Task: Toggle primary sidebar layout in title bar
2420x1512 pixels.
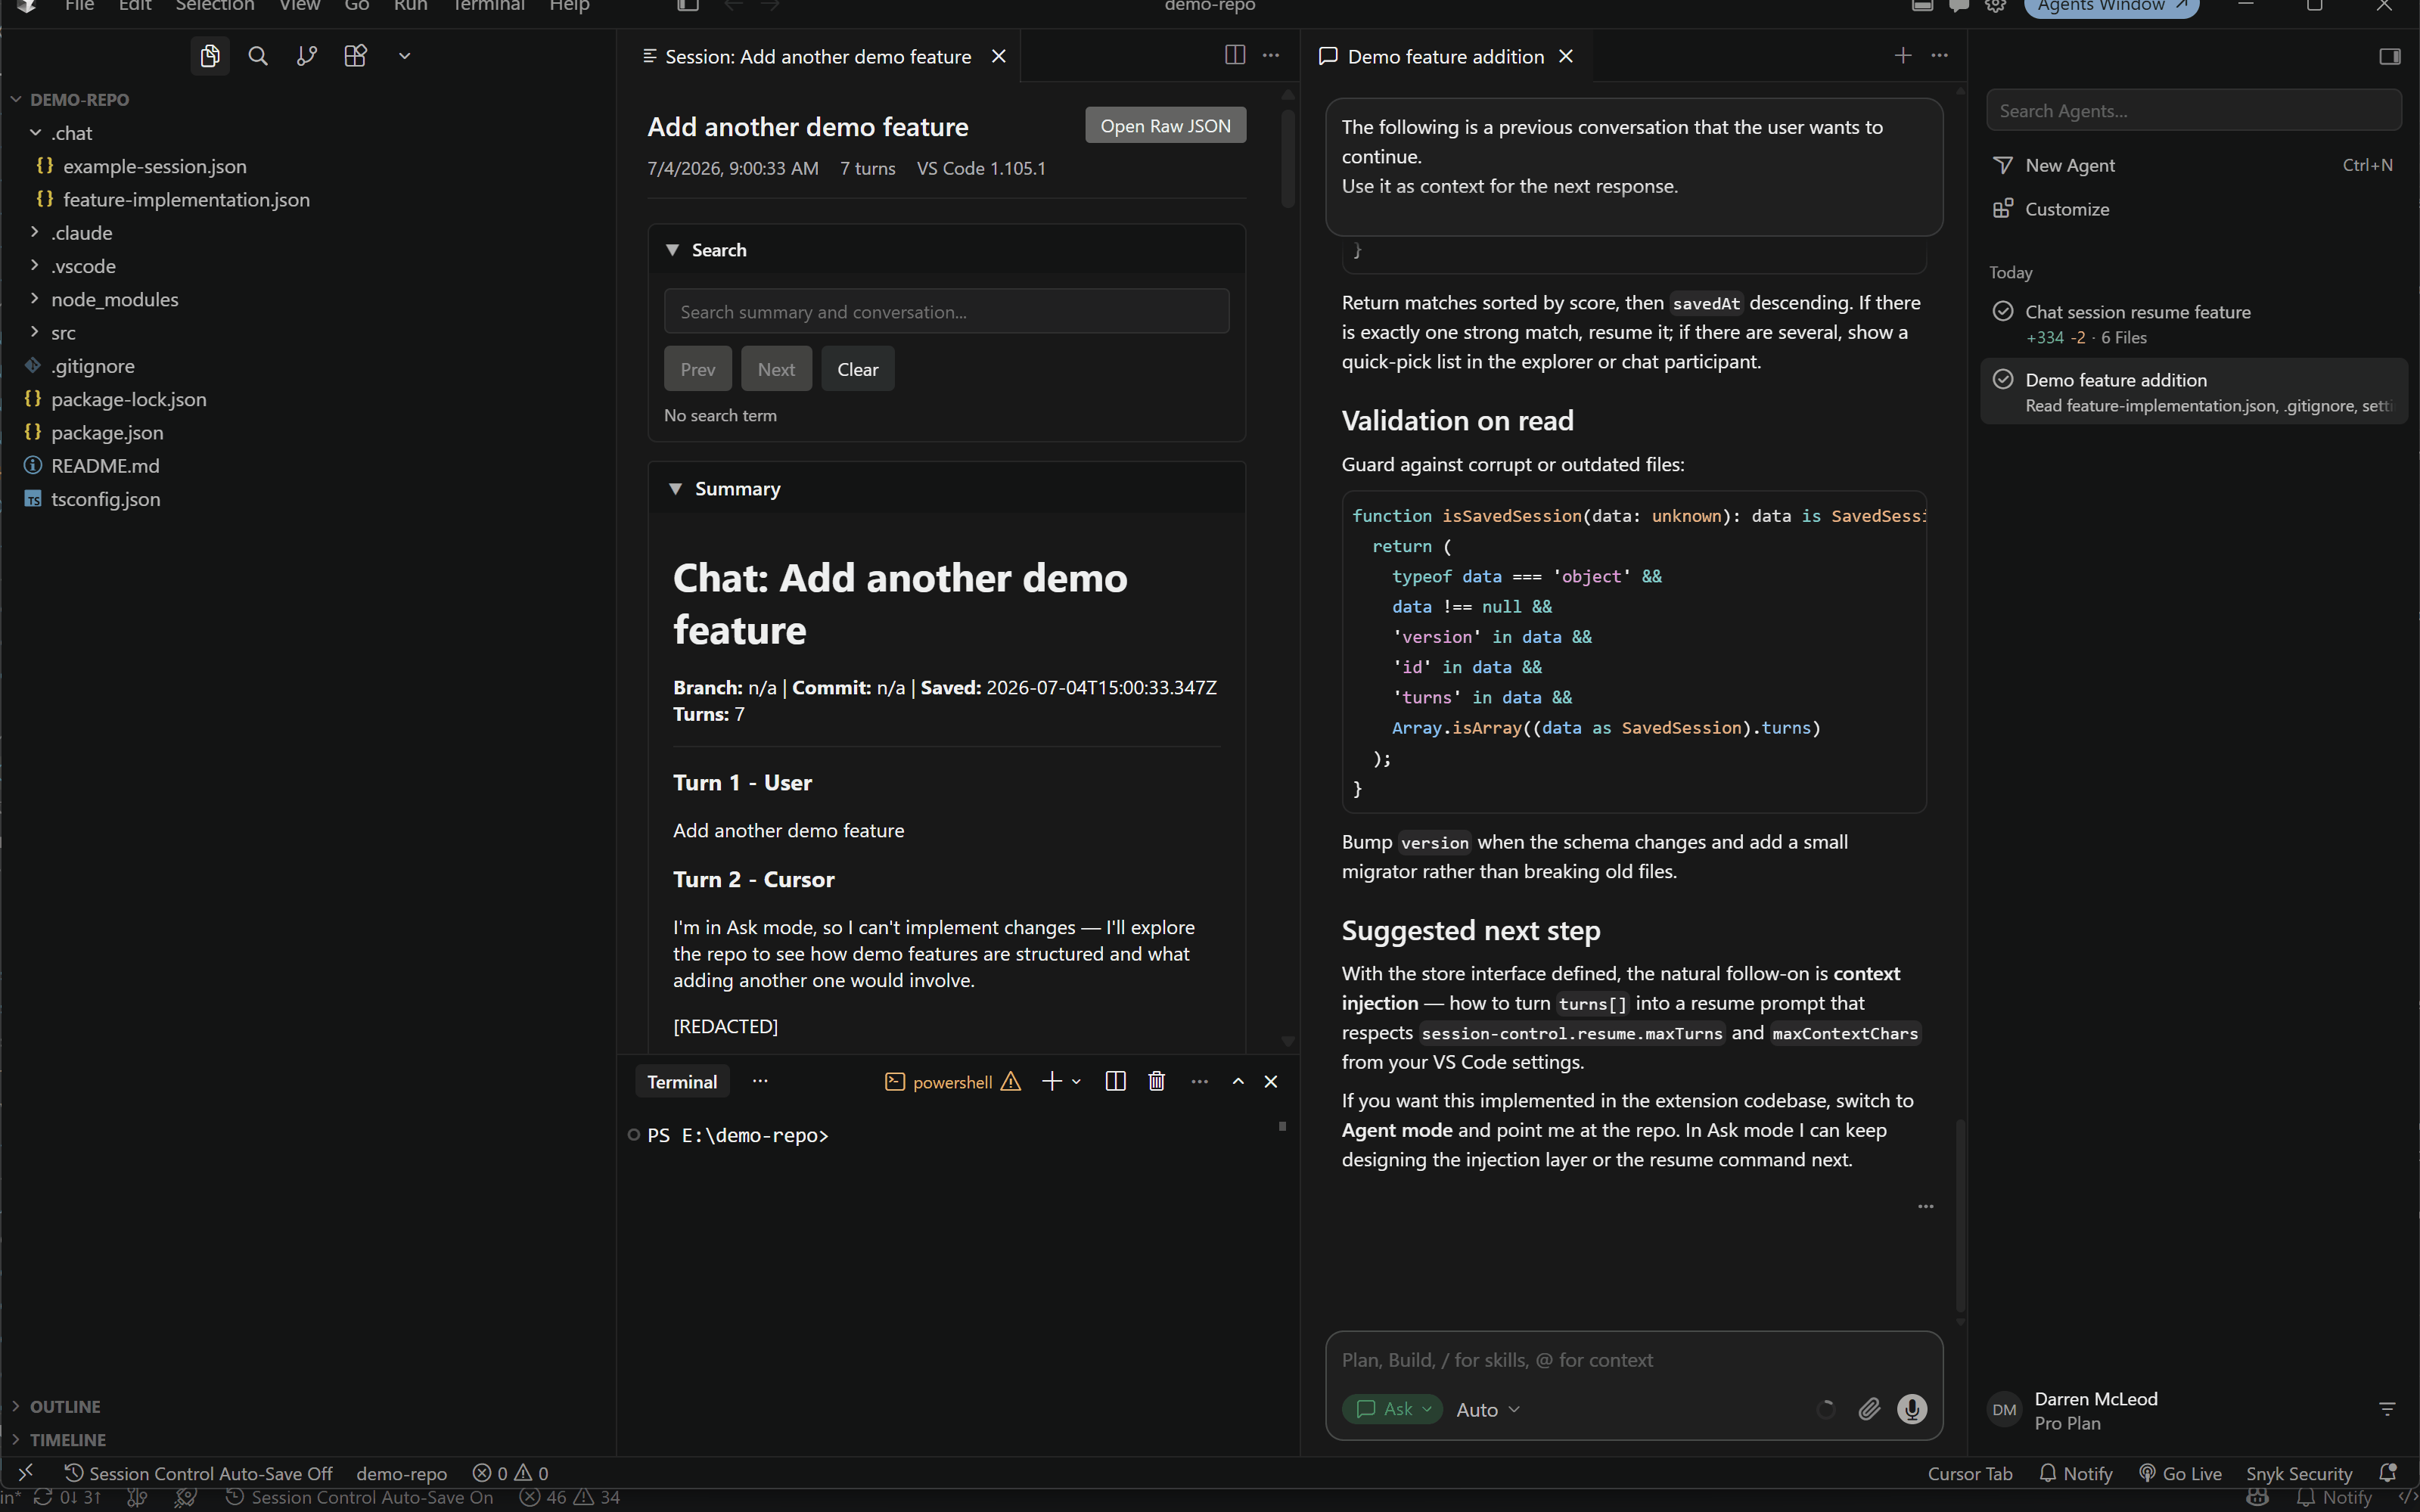Action: coord(688,5)
